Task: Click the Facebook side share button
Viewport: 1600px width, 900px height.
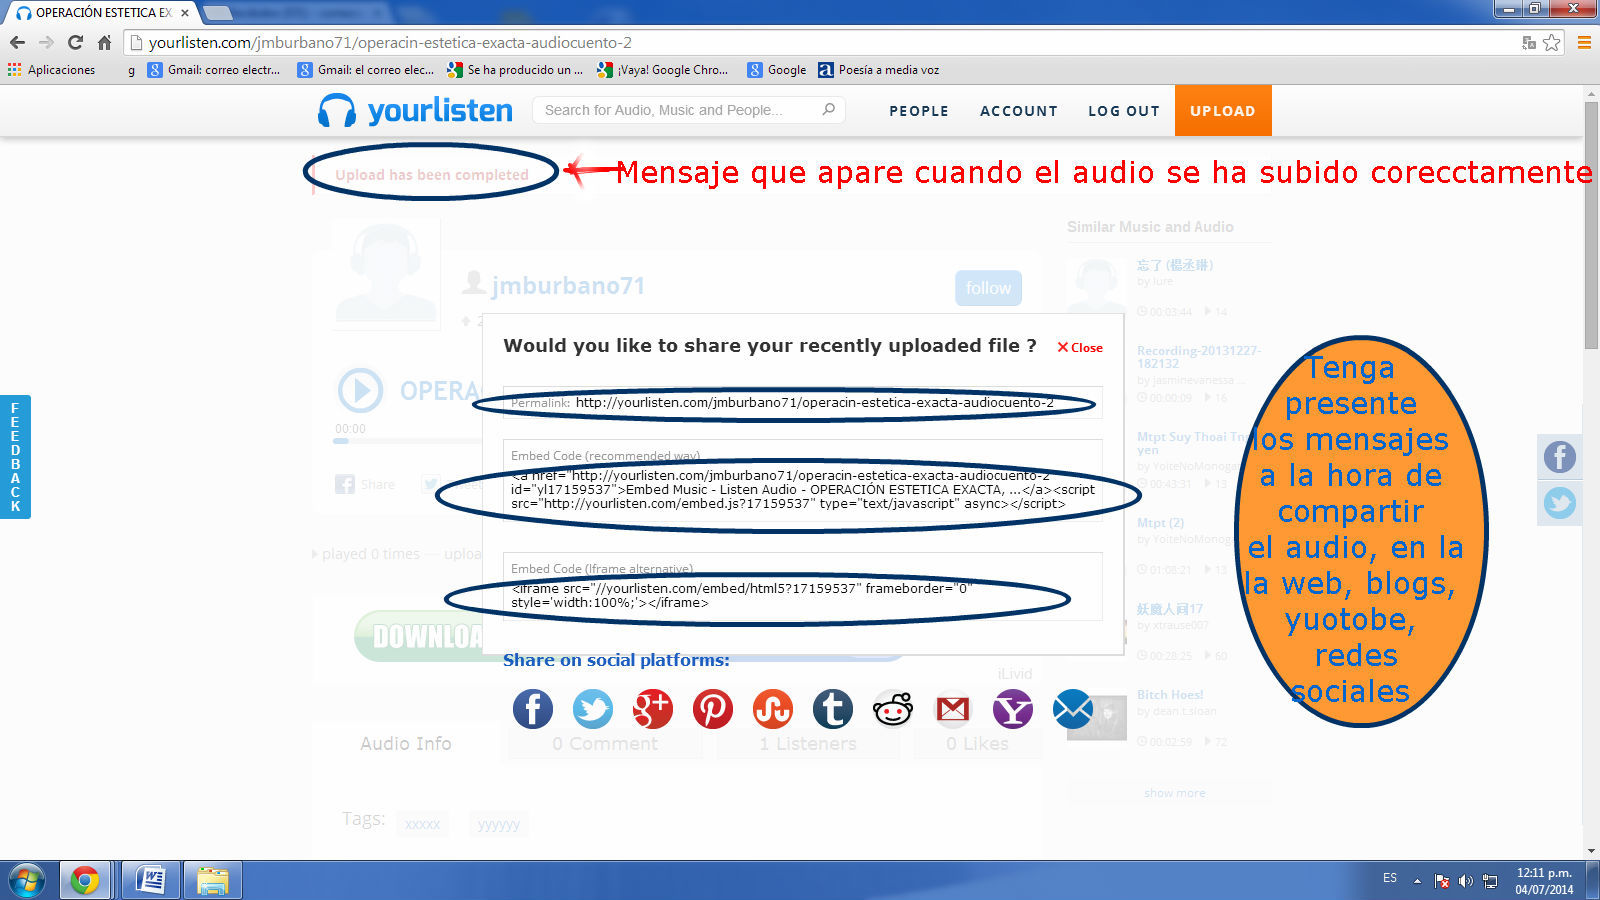Action: (1560, 457)
